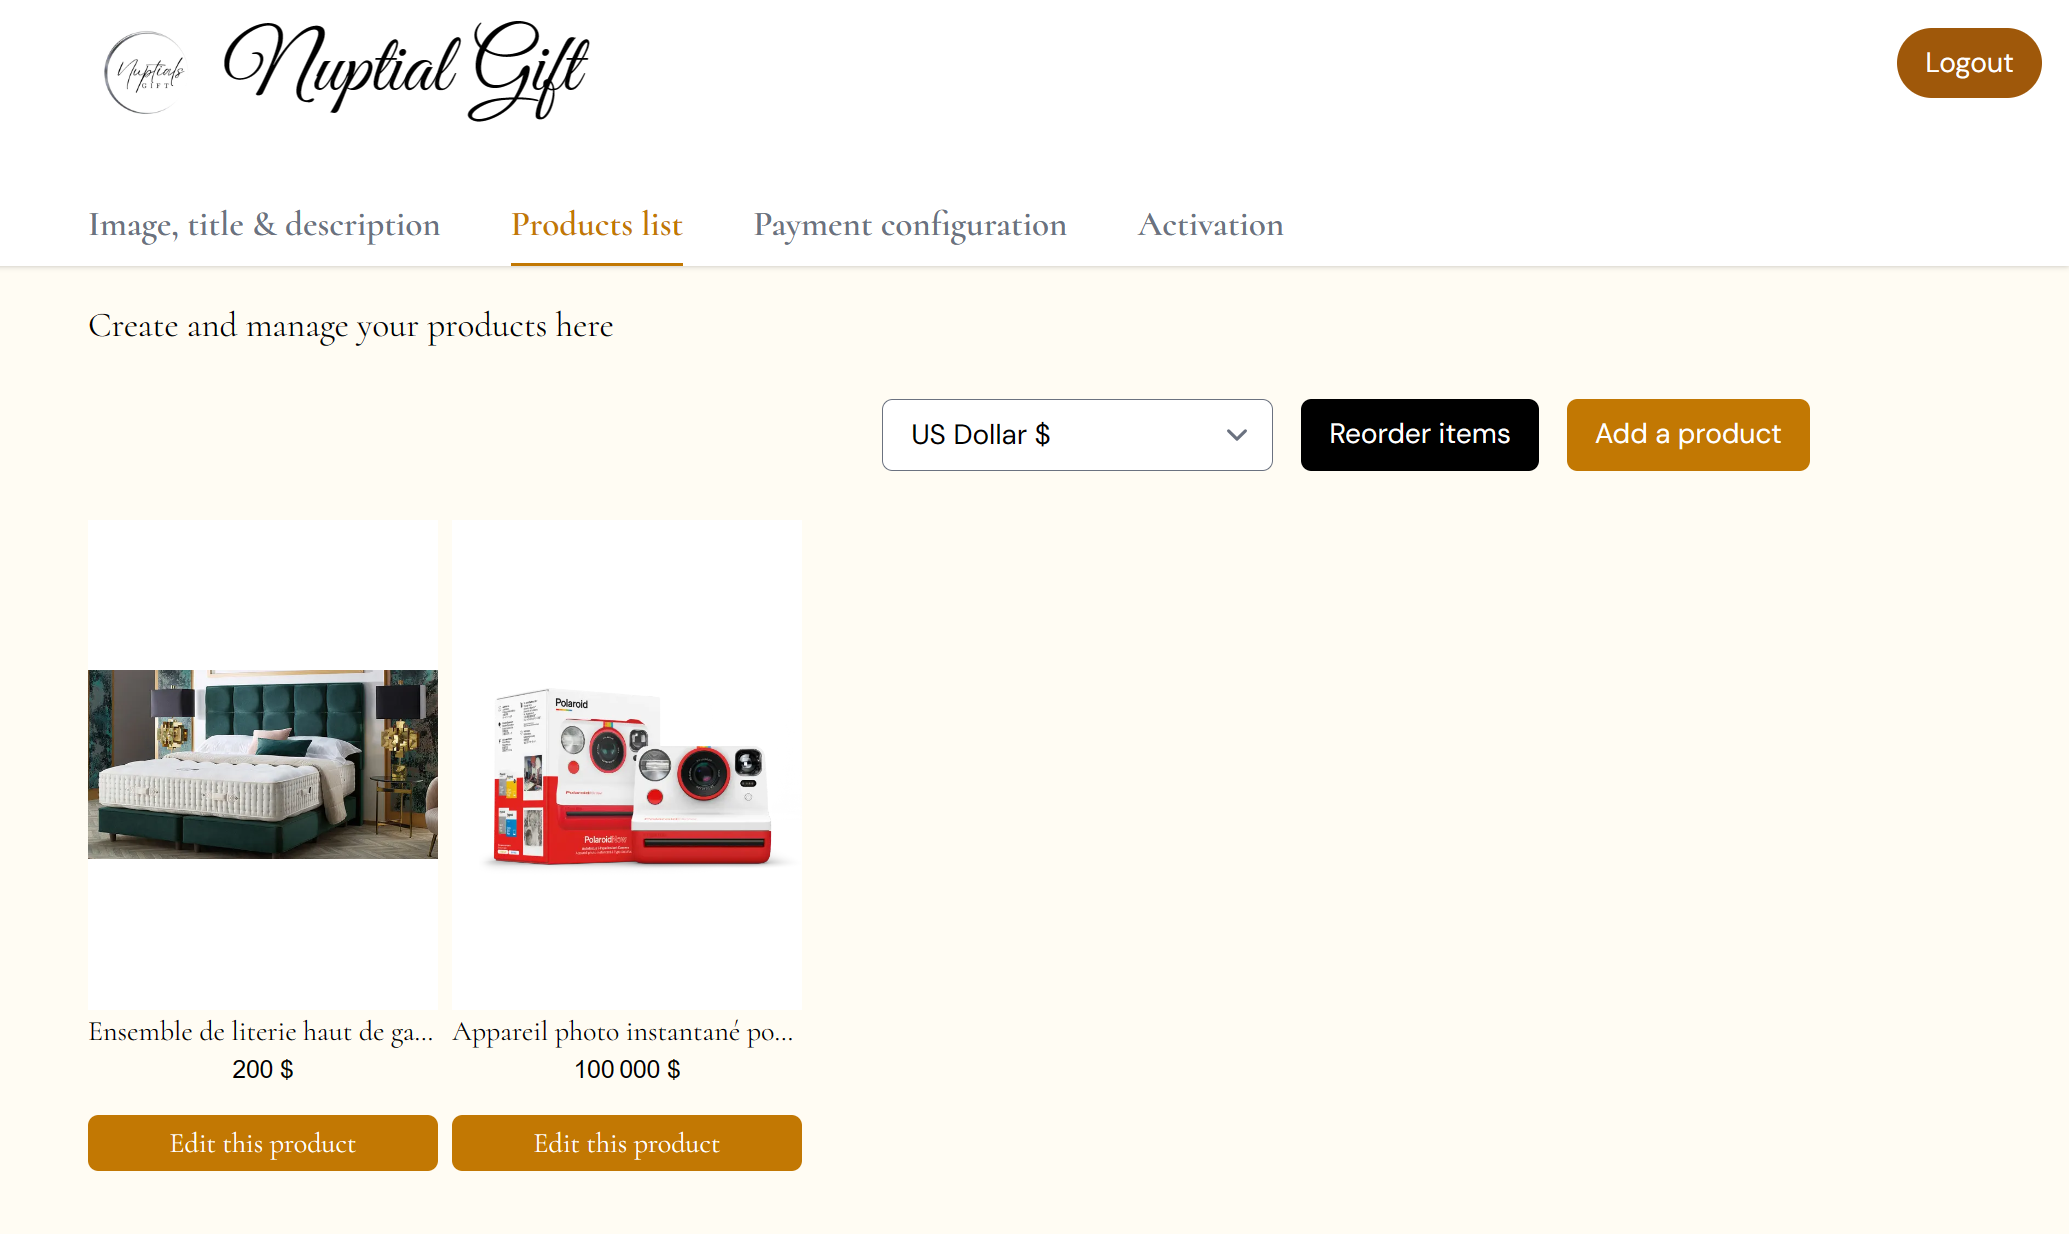Image resolution: width=2069 pixels, height=1234 pixels.
Task: Open the green bed product image
Action: (263, 764)
